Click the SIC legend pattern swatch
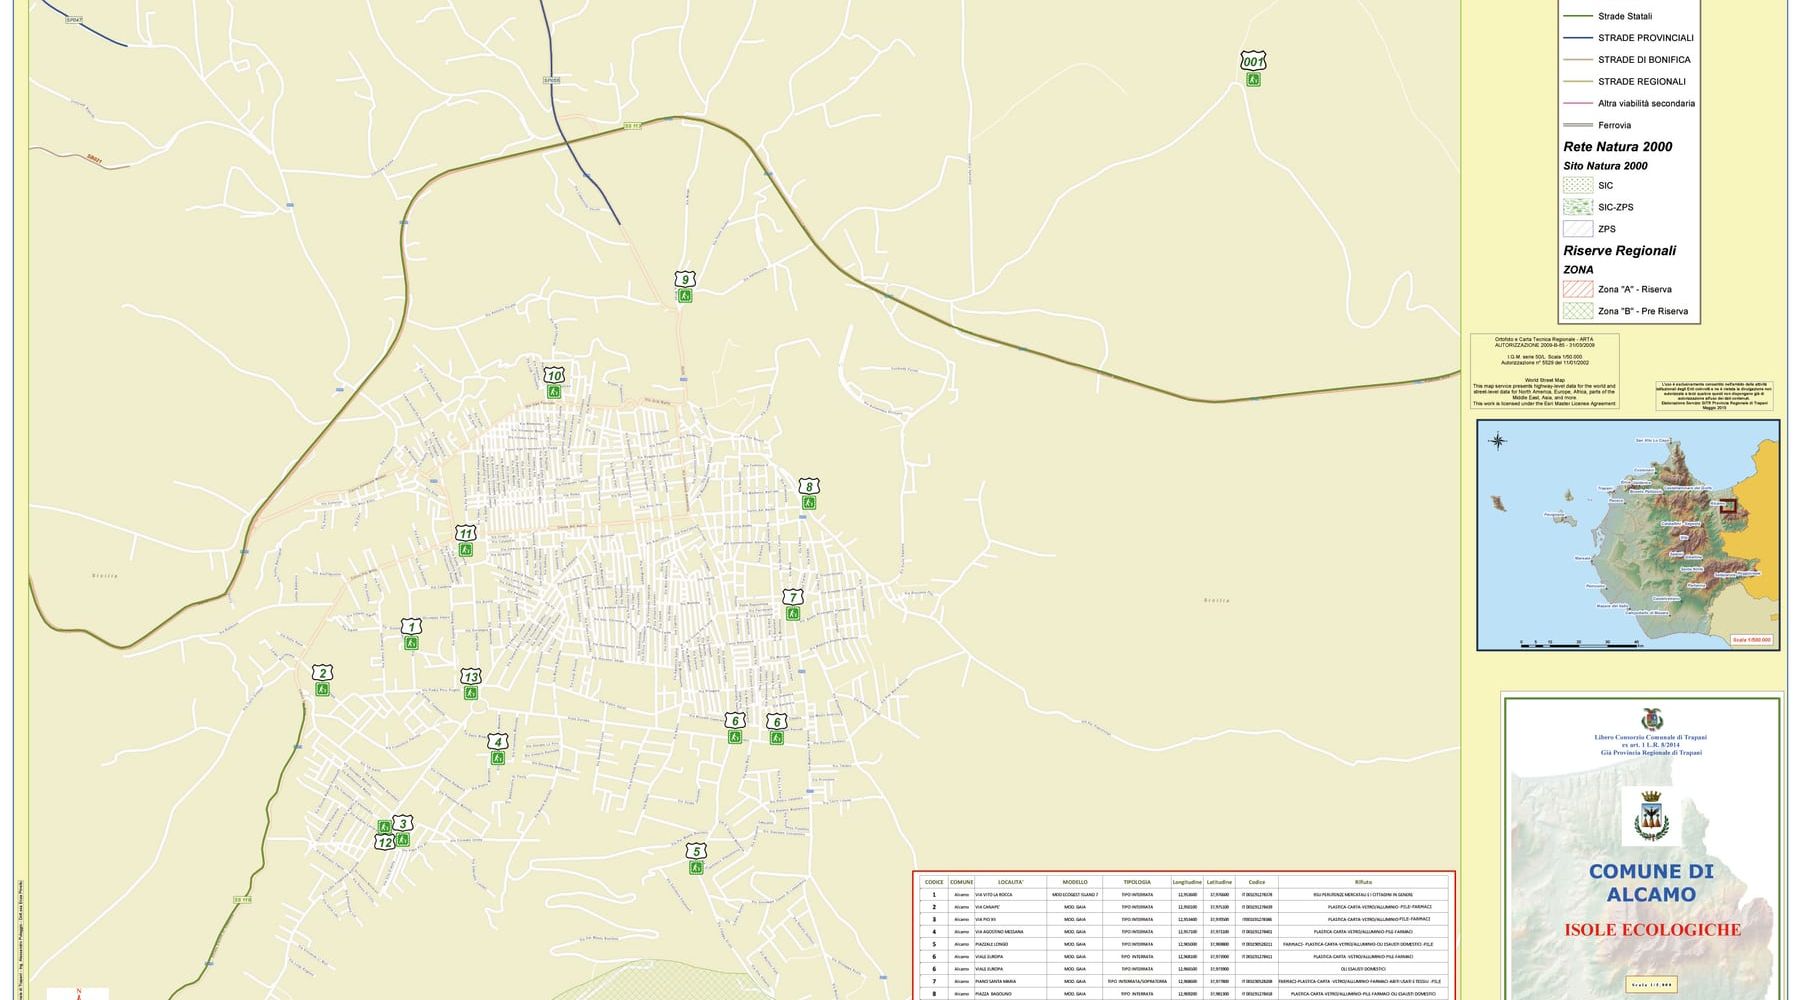1800x1000 pixels. point(1578,185)
